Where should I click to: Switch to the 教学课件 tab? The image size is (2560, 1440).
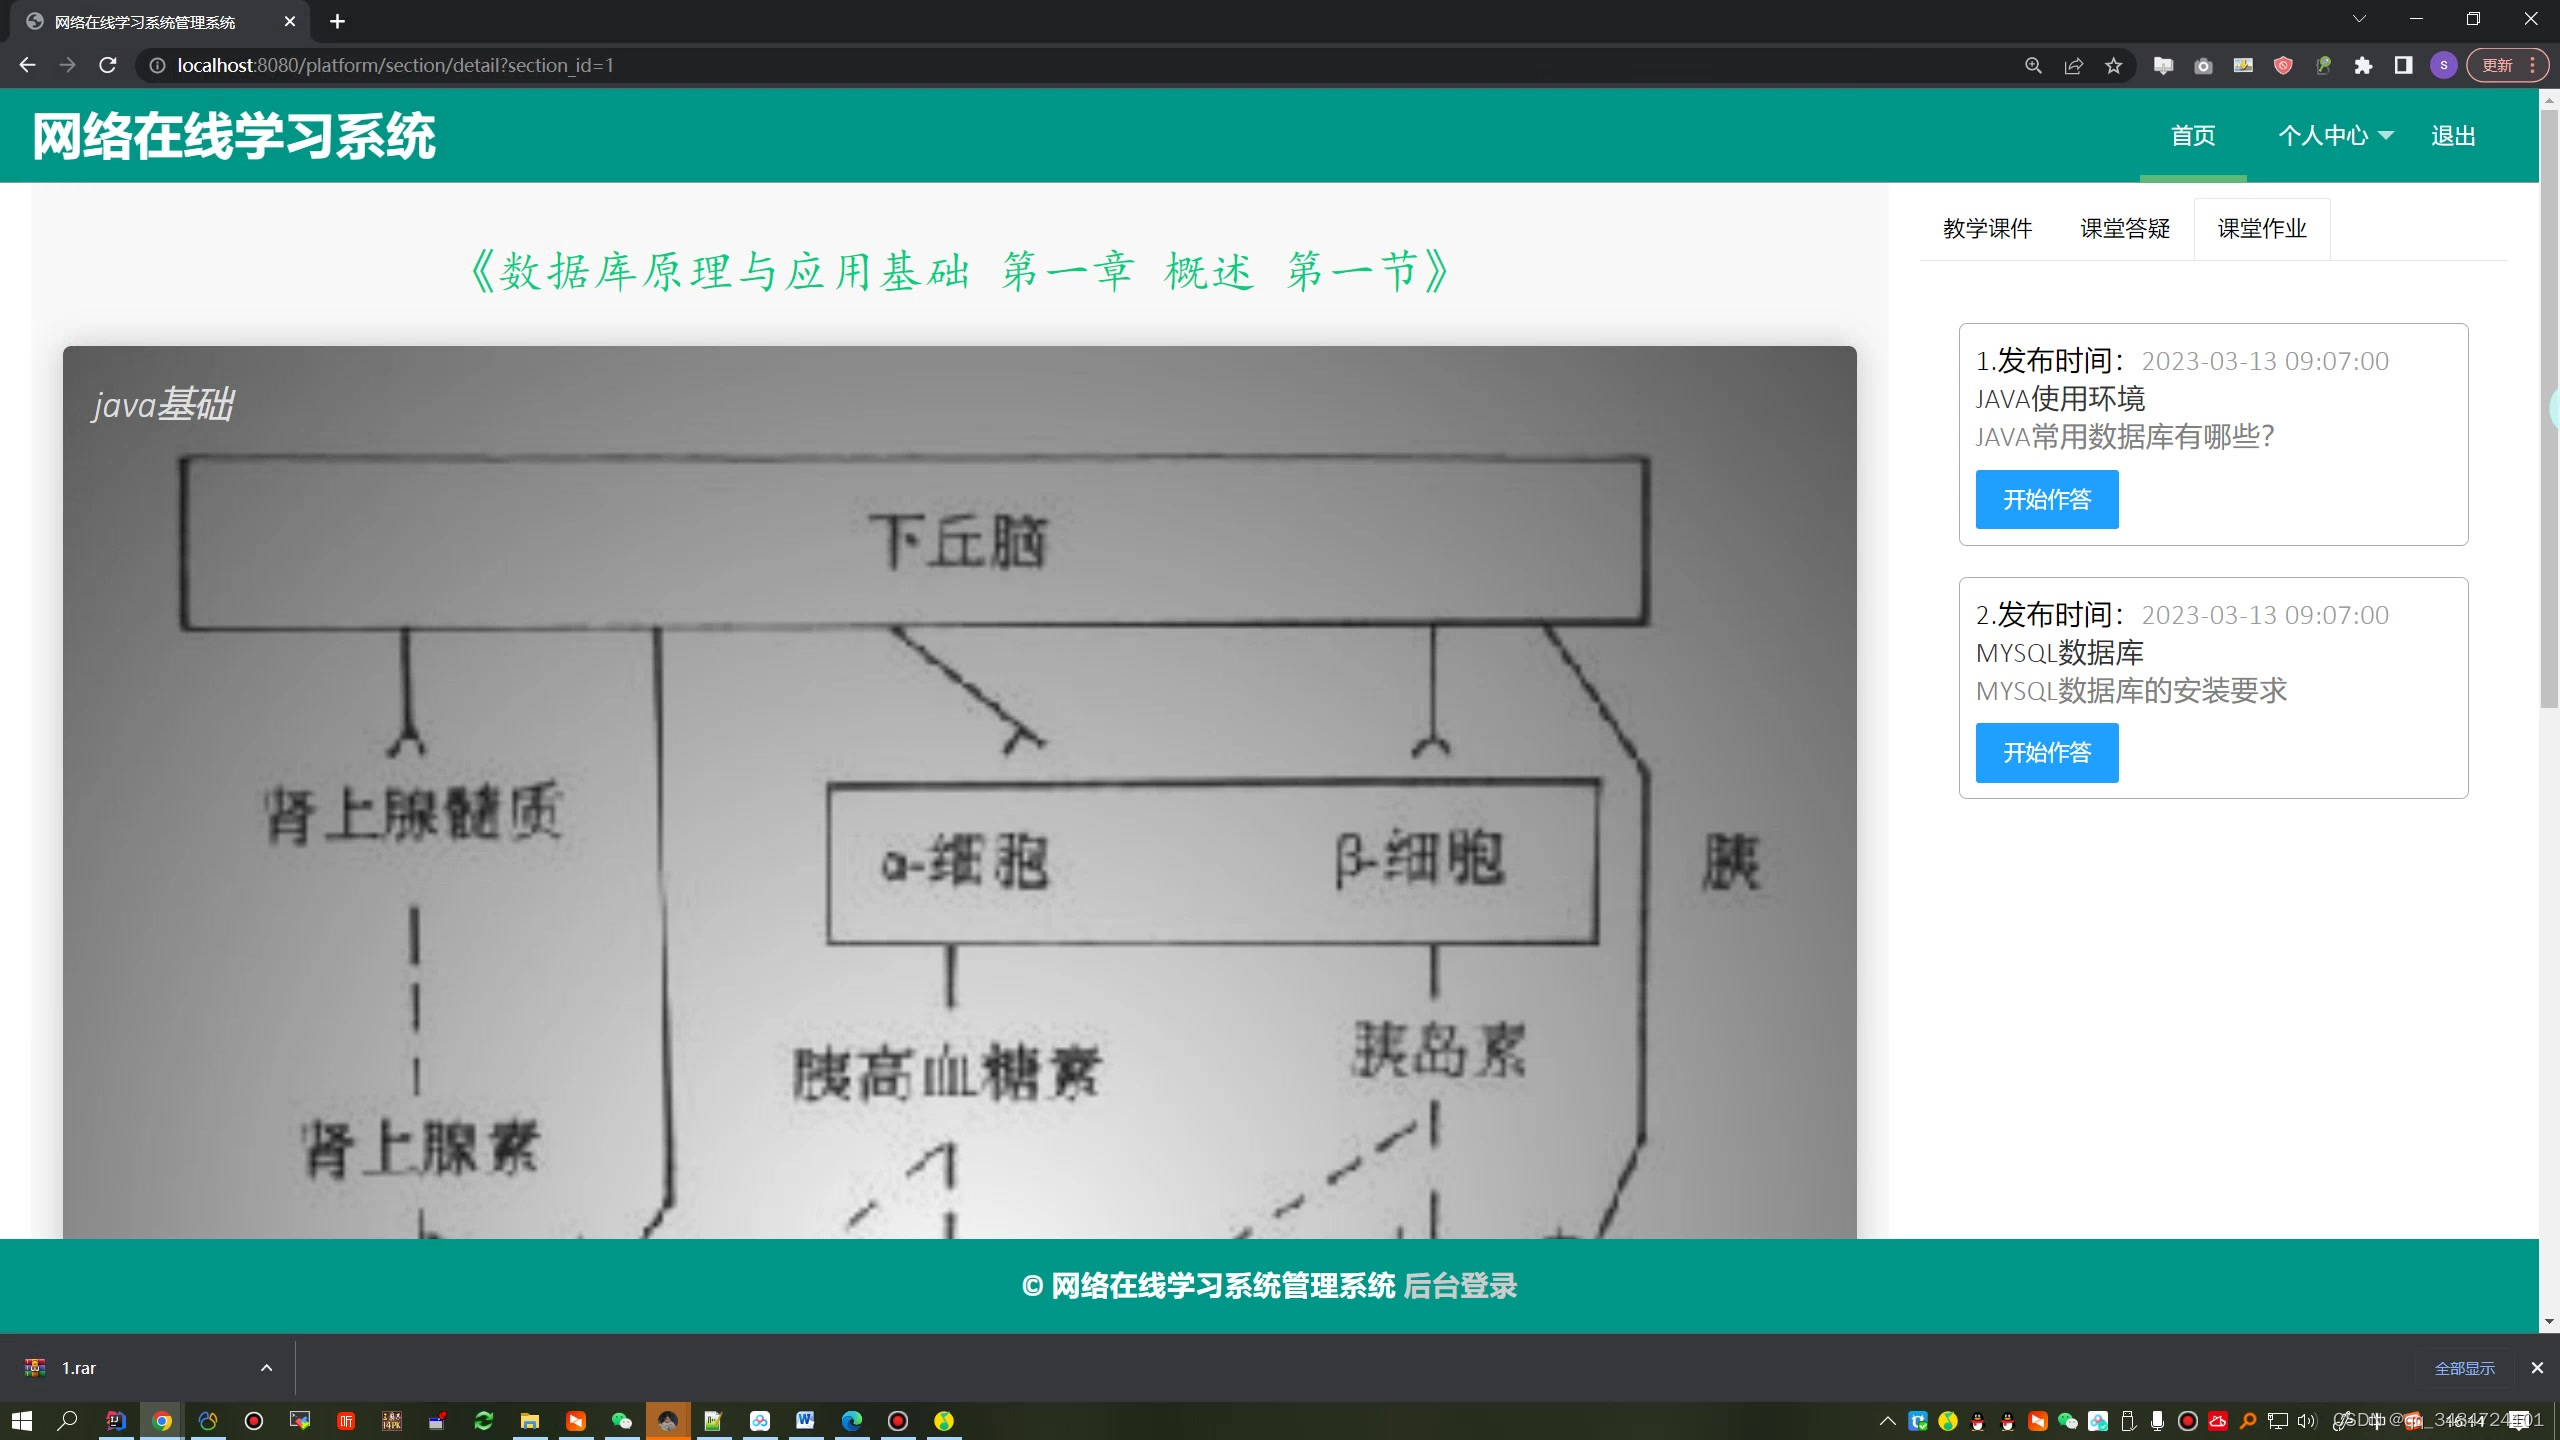(1986, 228)
